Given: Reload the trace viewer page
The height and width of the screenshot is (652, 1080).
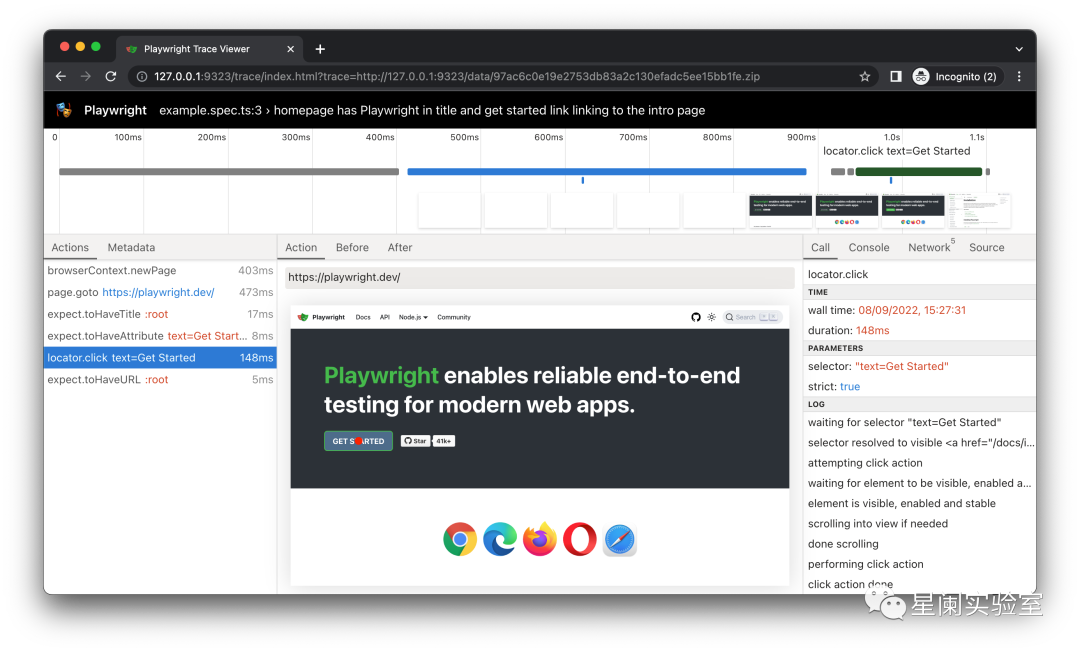Looking at the screenshot, I should coord(110,76).
